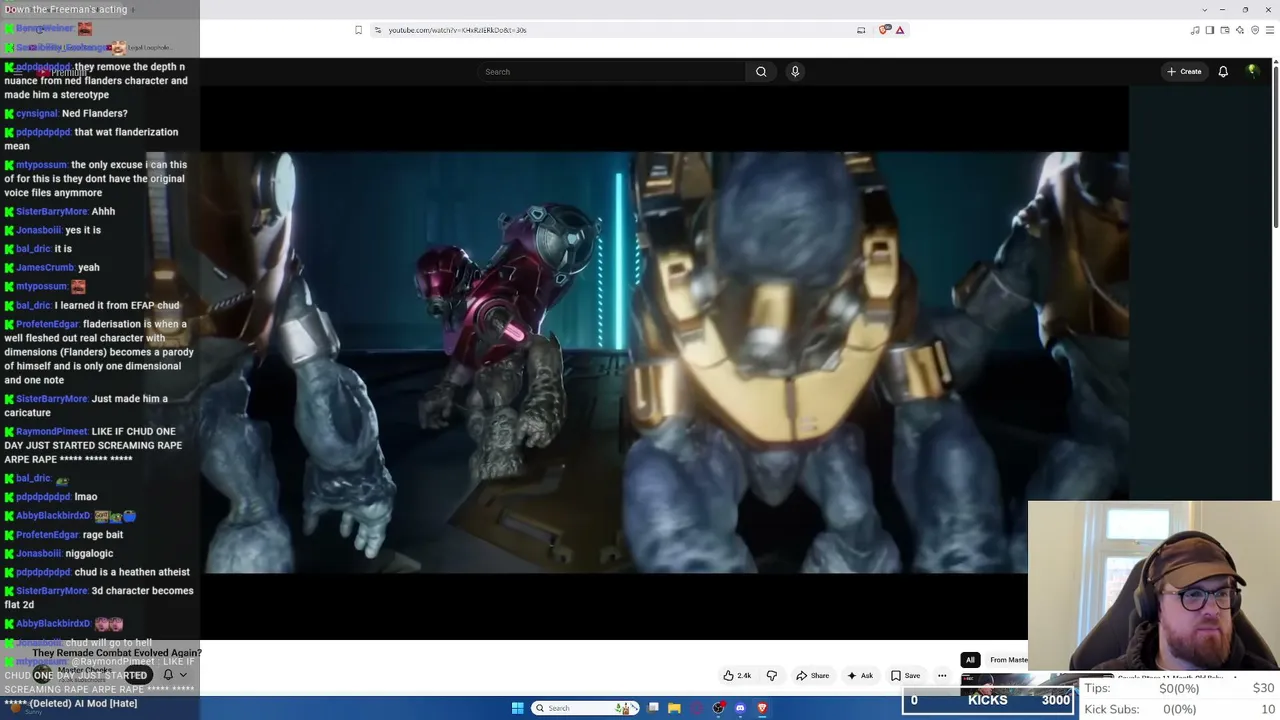Toggle the Brave sidebar panel icon
This screenshot has width=1280, height=720.
pyautogui.click(x=1210, y=30)
